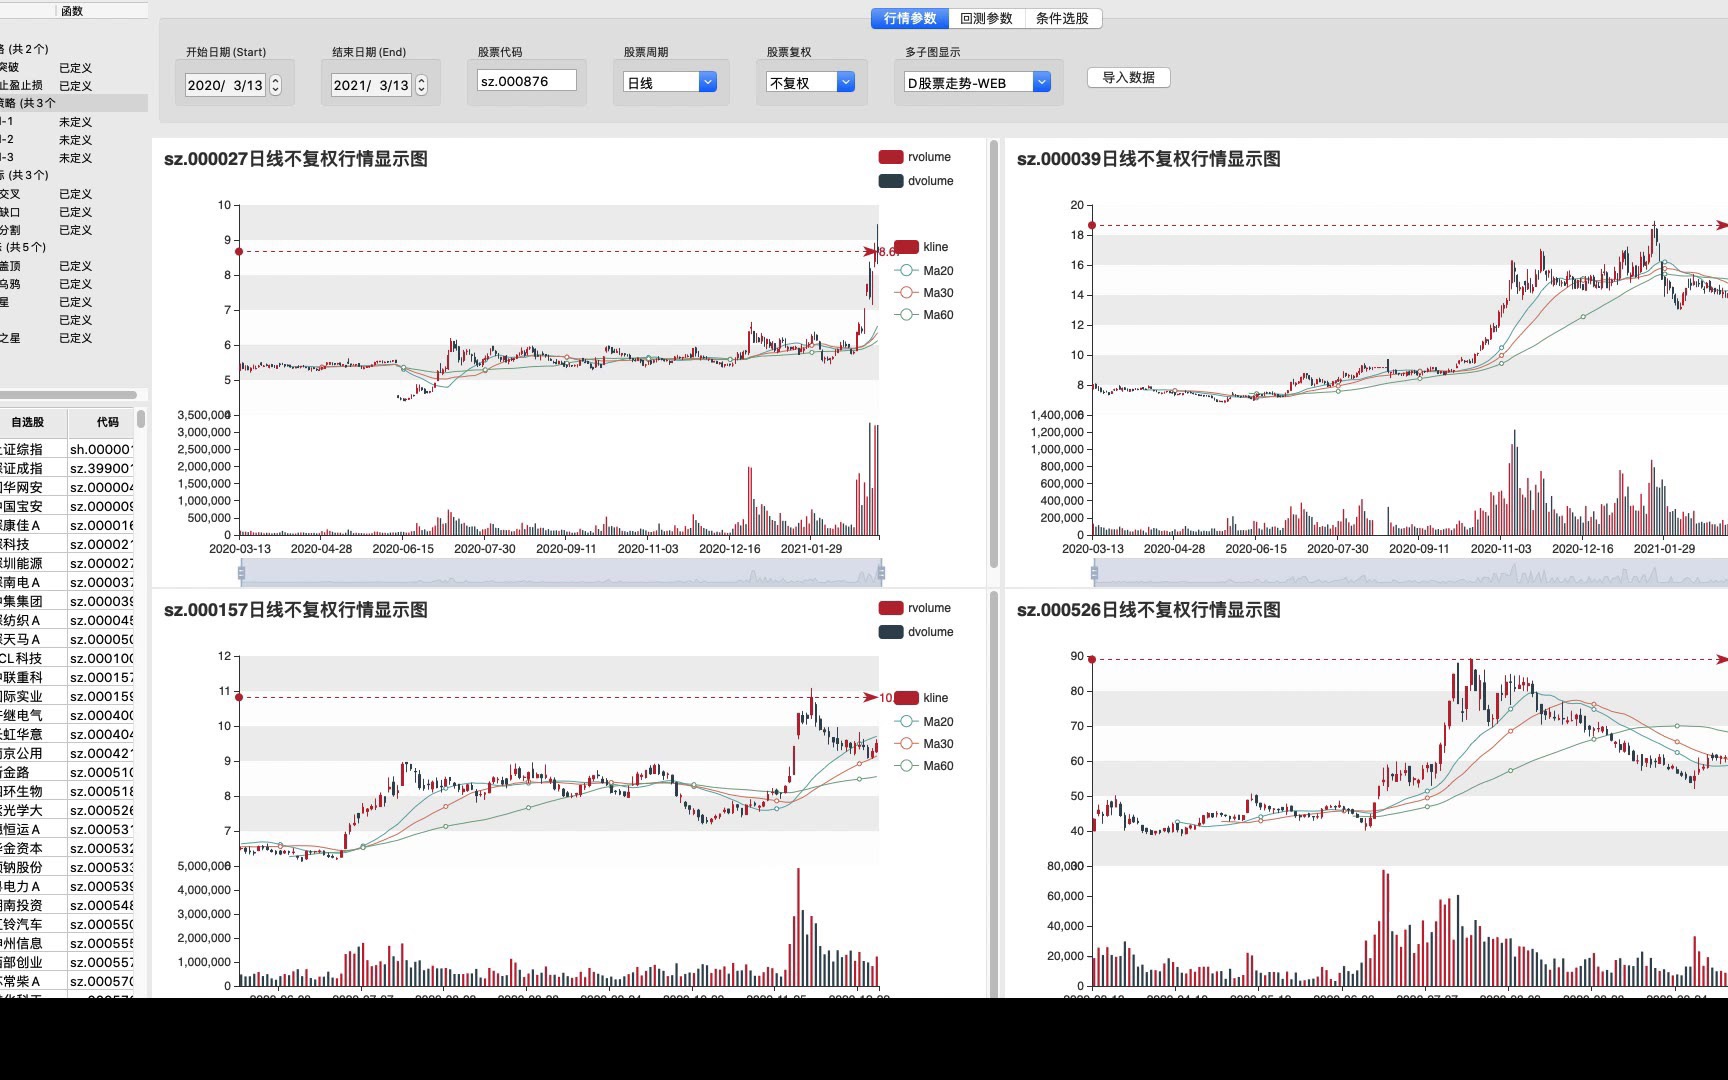1728x1080 pixels.
Task: Click the end date field 2021/3/13
Action: [371, 85]
